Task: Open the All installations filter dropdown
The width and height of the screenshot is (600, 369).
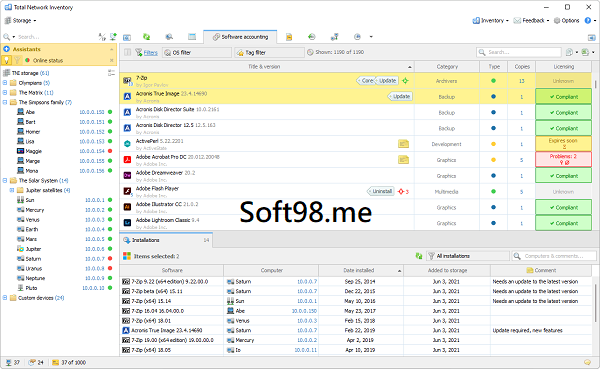Action: (x=468, y=256)
